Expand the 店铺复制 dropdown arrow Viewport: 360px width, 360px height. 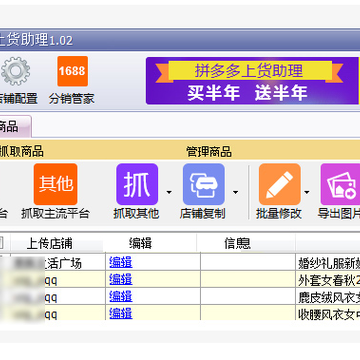[235, 192]
